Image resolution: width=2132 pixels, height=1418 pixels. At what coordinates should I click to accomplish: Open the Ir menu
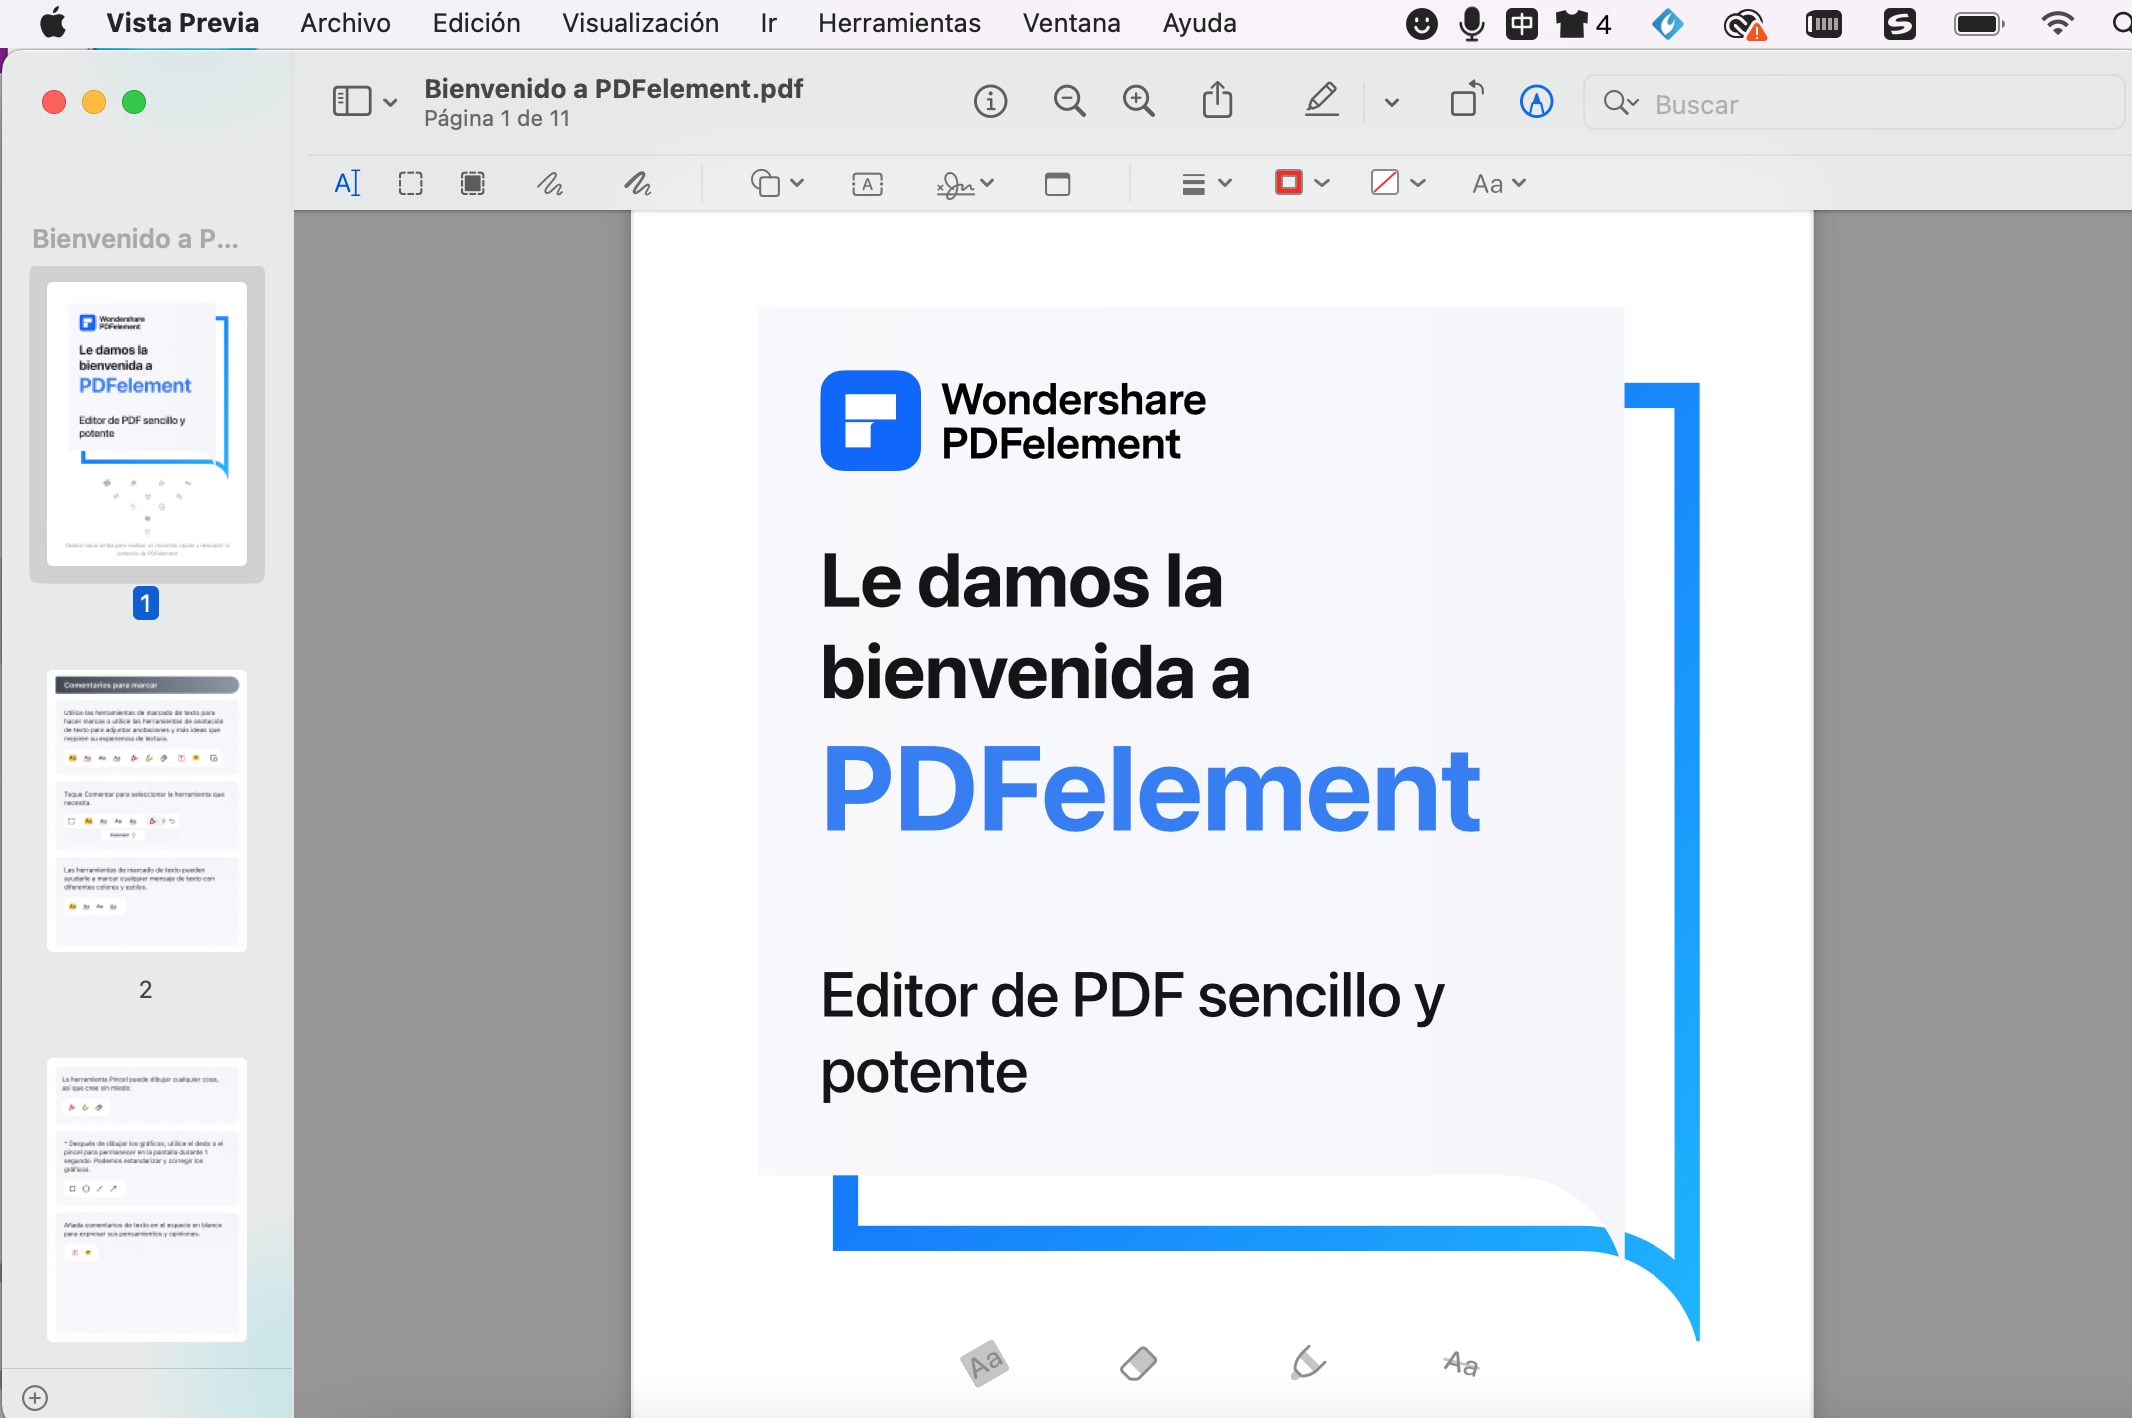click(768, 23)
